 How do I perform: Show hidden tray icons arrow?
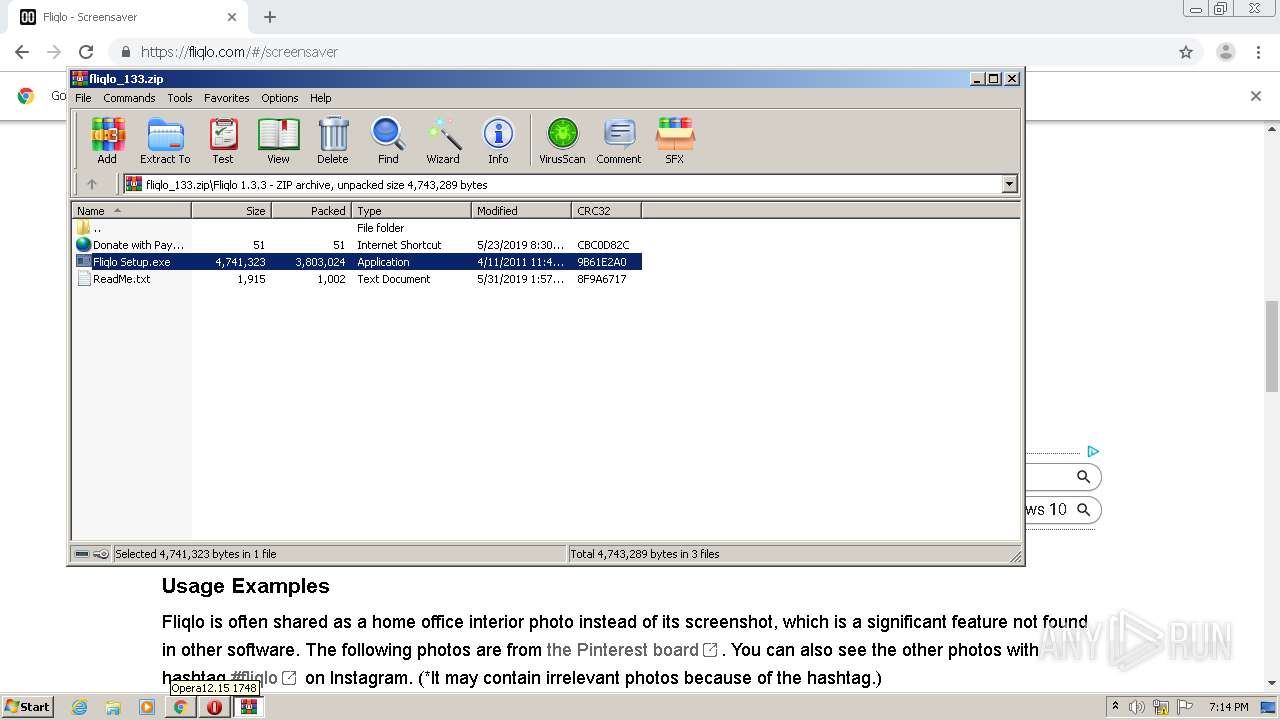(1115, 707)
